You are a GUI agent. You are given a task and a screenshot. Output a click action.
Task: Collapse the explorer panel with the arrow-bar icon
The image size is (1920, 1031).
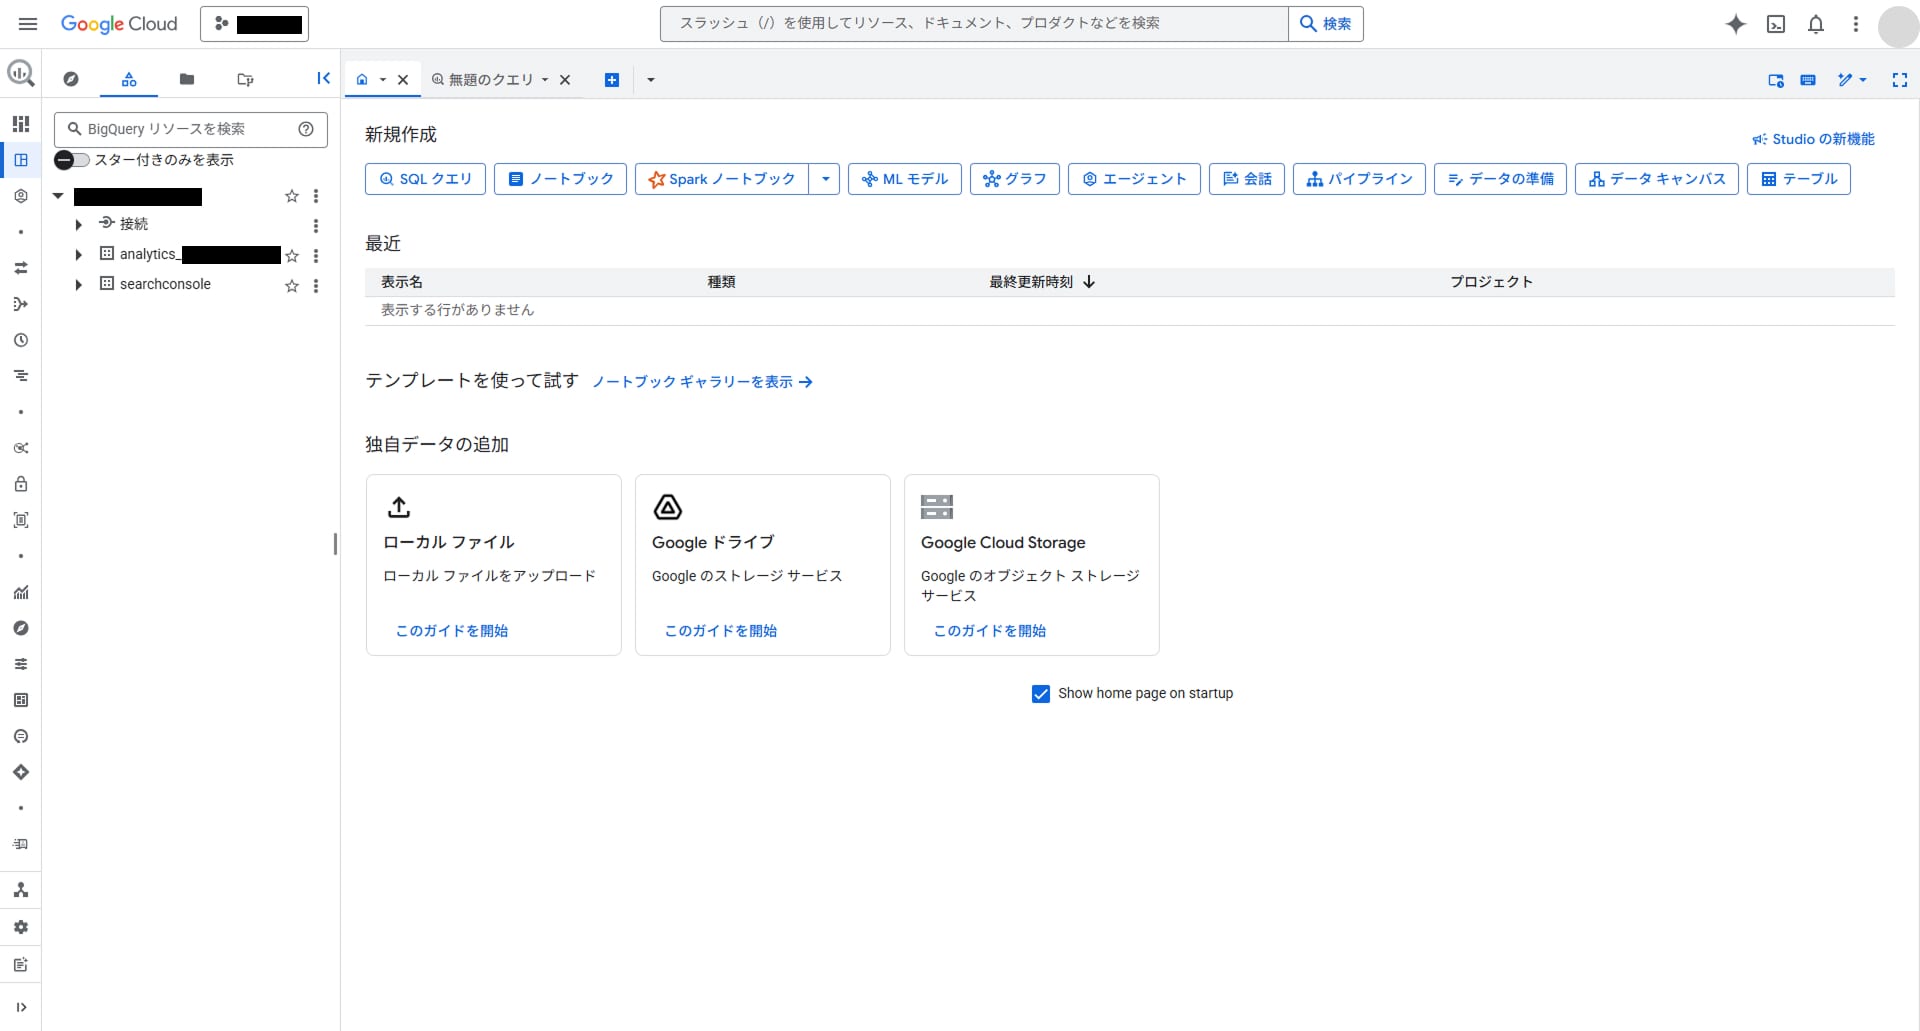323,78
